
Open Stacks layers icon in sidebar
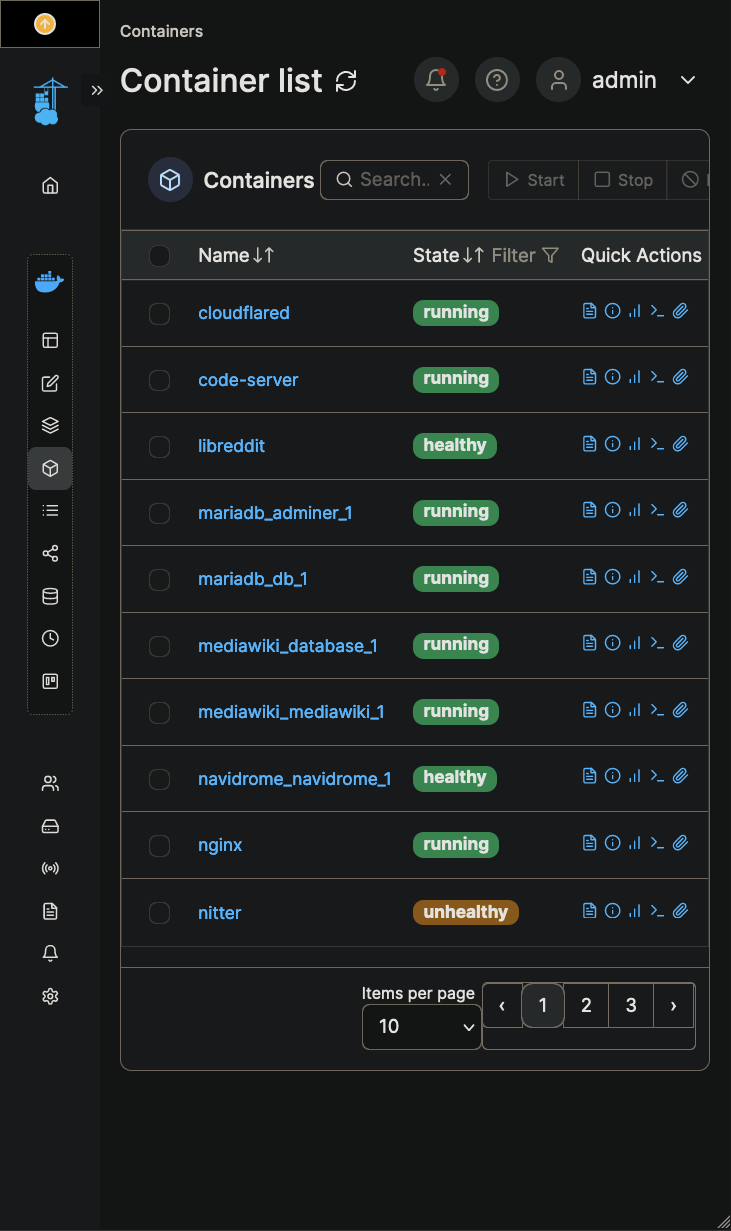coord(50,425)
